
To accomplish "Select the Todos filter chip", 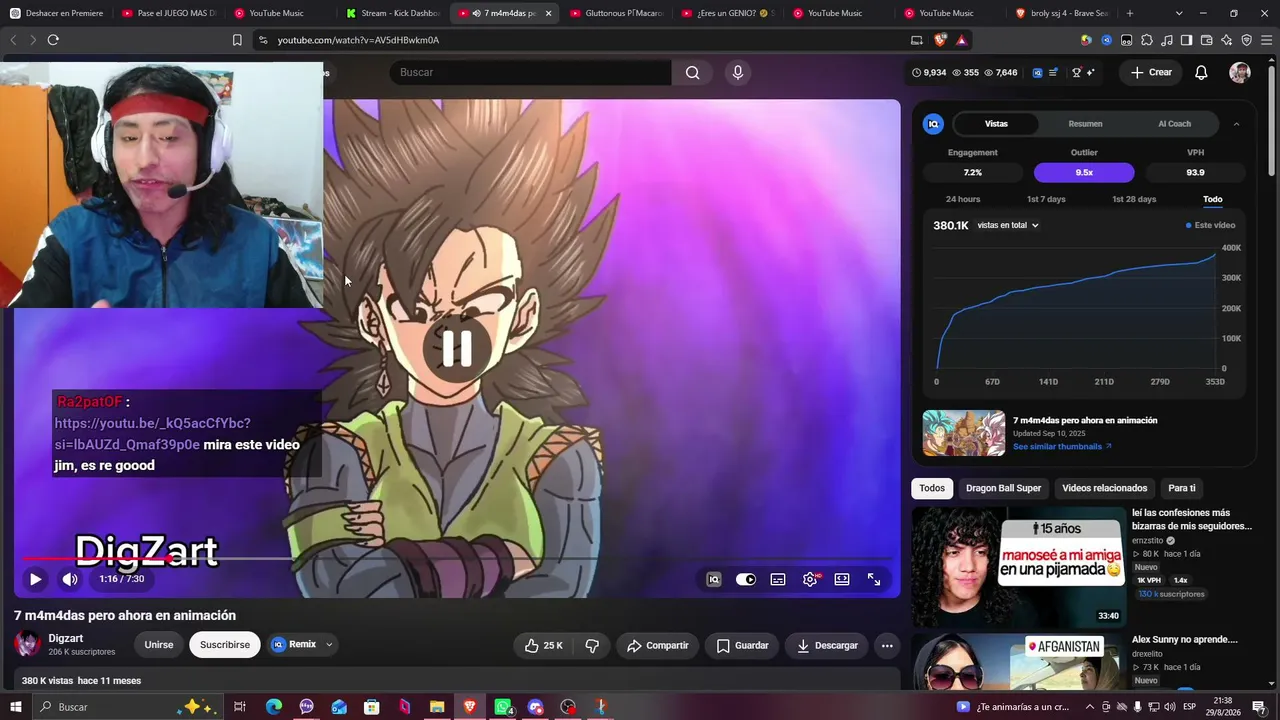I will click(x=932, y=488).
